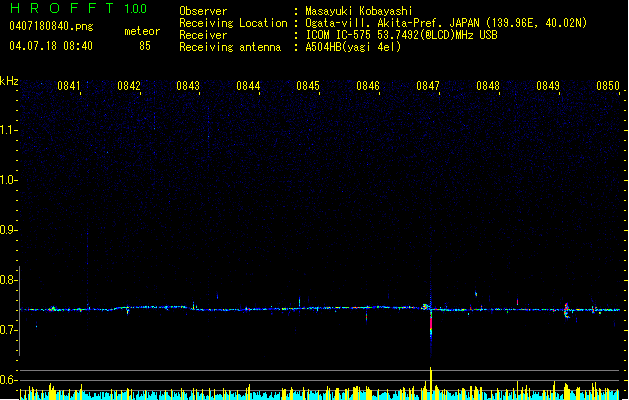
Task: Click the meteor count value 85
Action: click(x=145, y=46)
